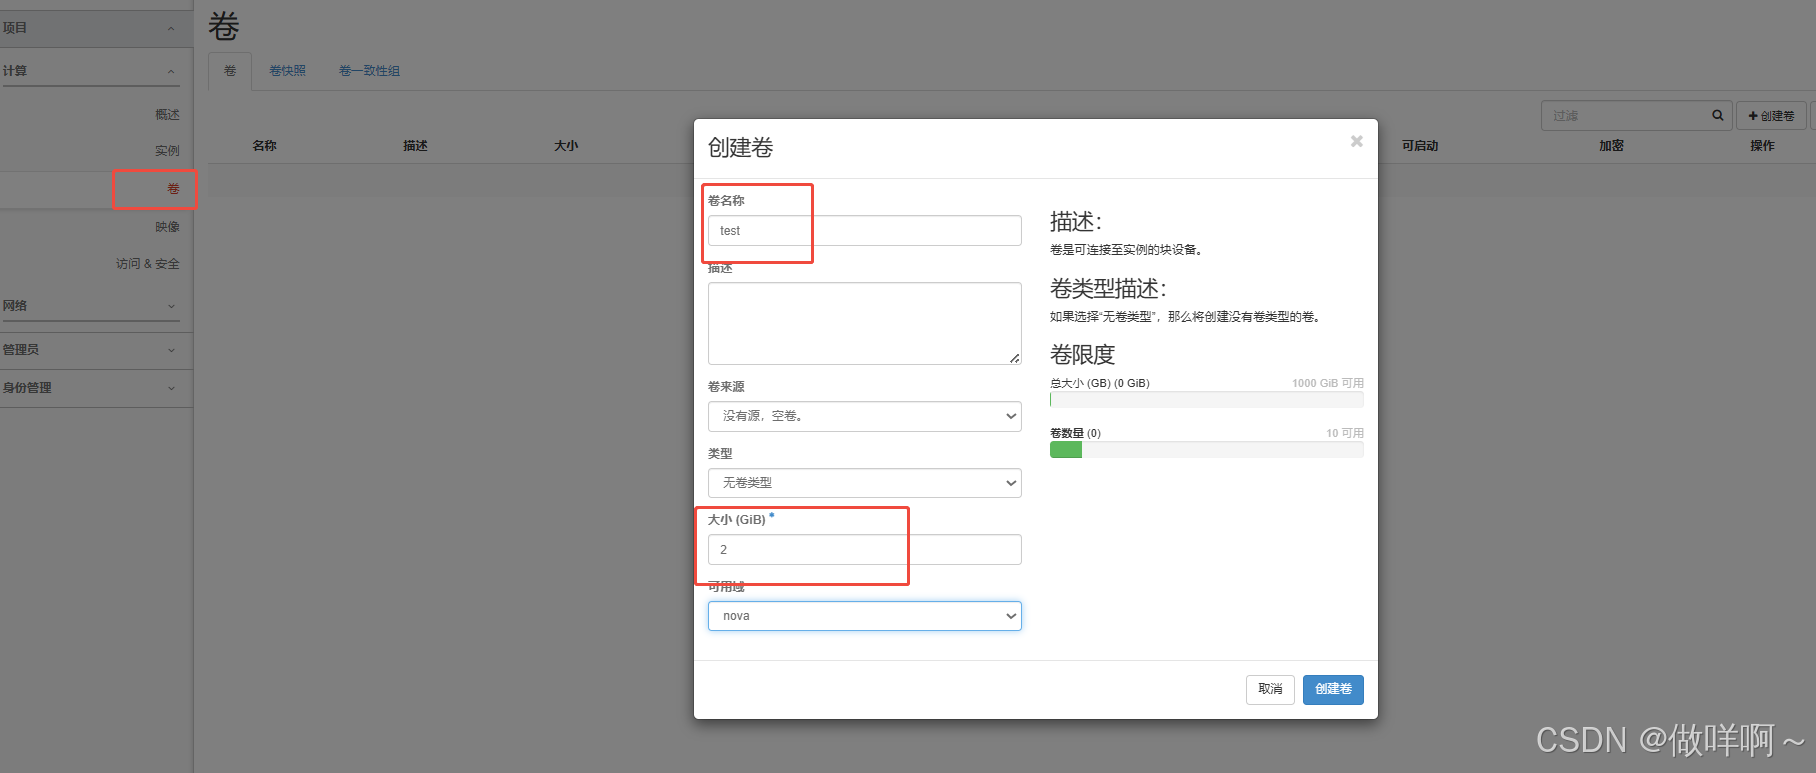Screen dimensions: 1816x773
Task: Click the 加密 column header
Action: point(1611,146)
